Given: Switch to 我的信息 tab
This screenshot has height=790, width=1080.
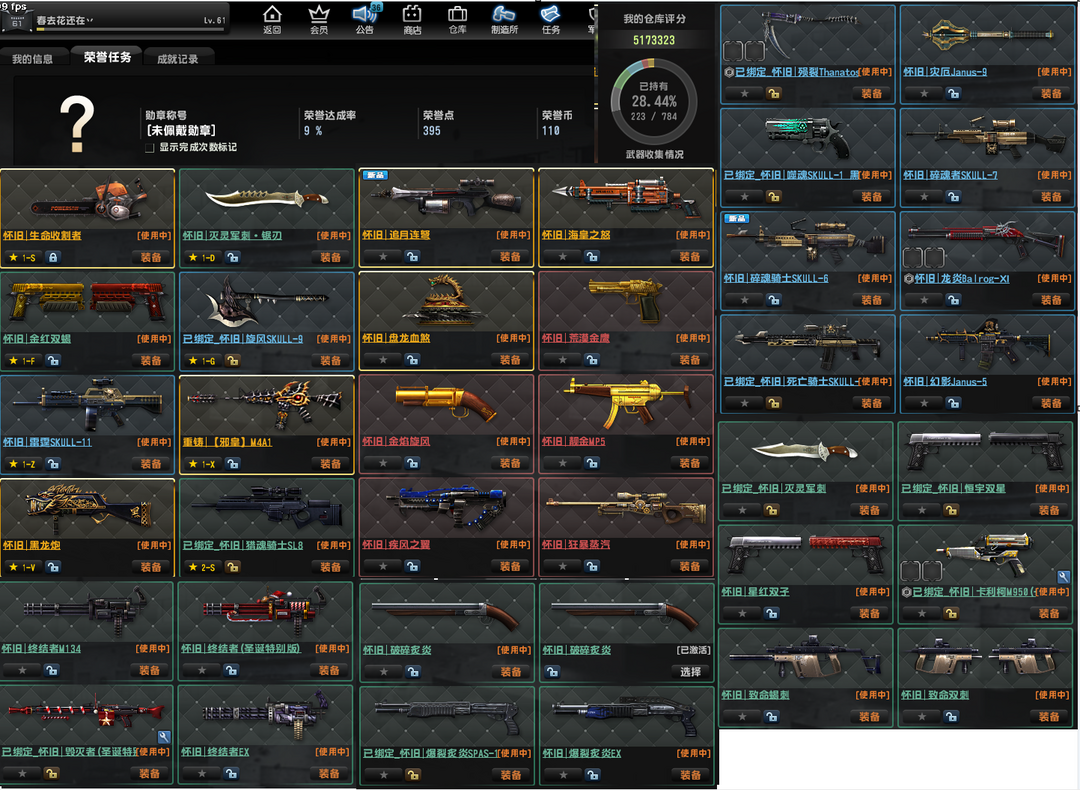Looking at the screenshot, I should pos(33,59).
